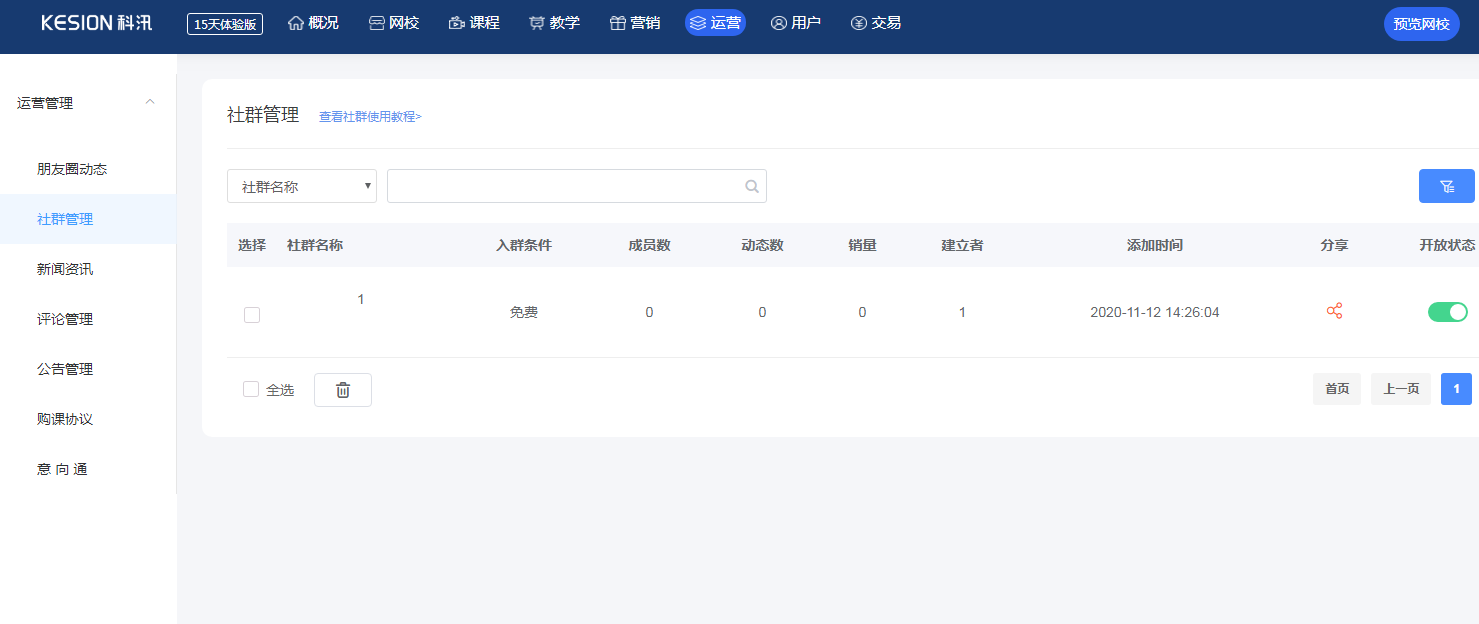Image resolution: width=1479 pixels, height=624 pixels.
Task: Click the blue filter icon button
Action: (1446, 186)
